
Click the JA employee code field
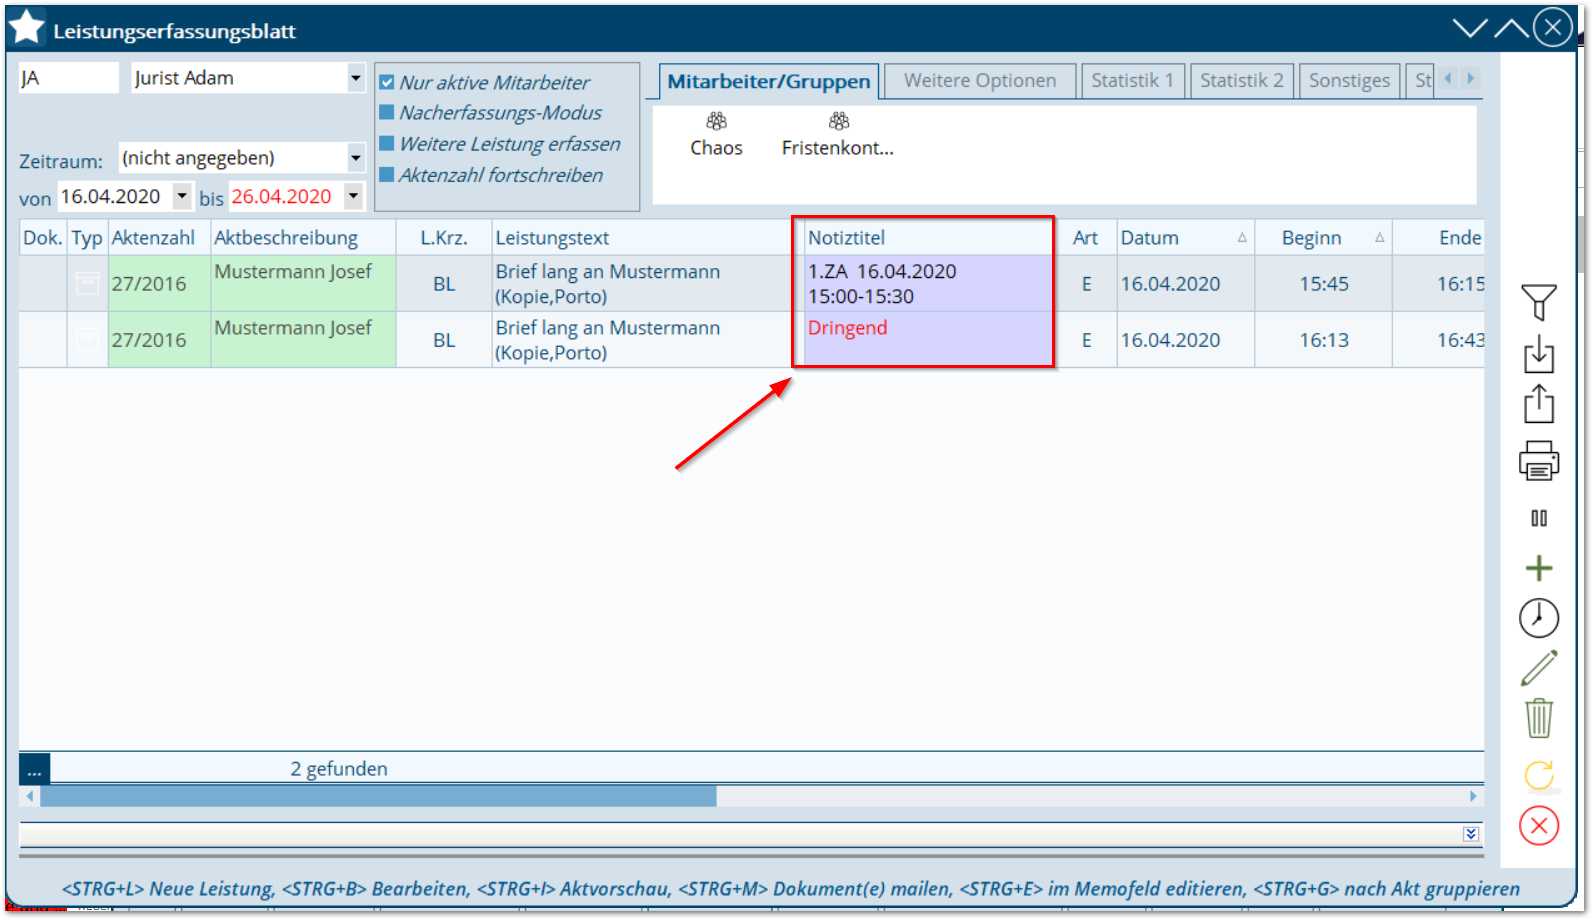tap(68, 78)
